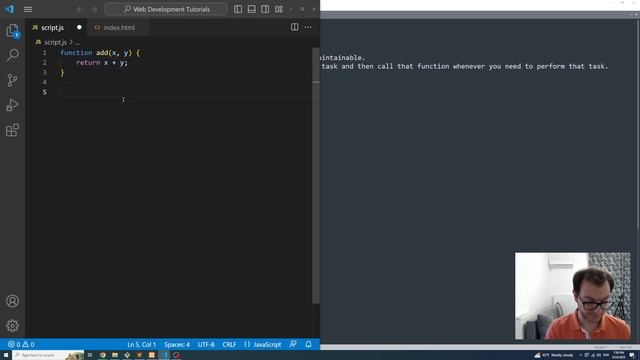Viewport: 640px width, 360px height.
Task: Click the editor vertical scrollbar
Action: click(x=316, y=176)
